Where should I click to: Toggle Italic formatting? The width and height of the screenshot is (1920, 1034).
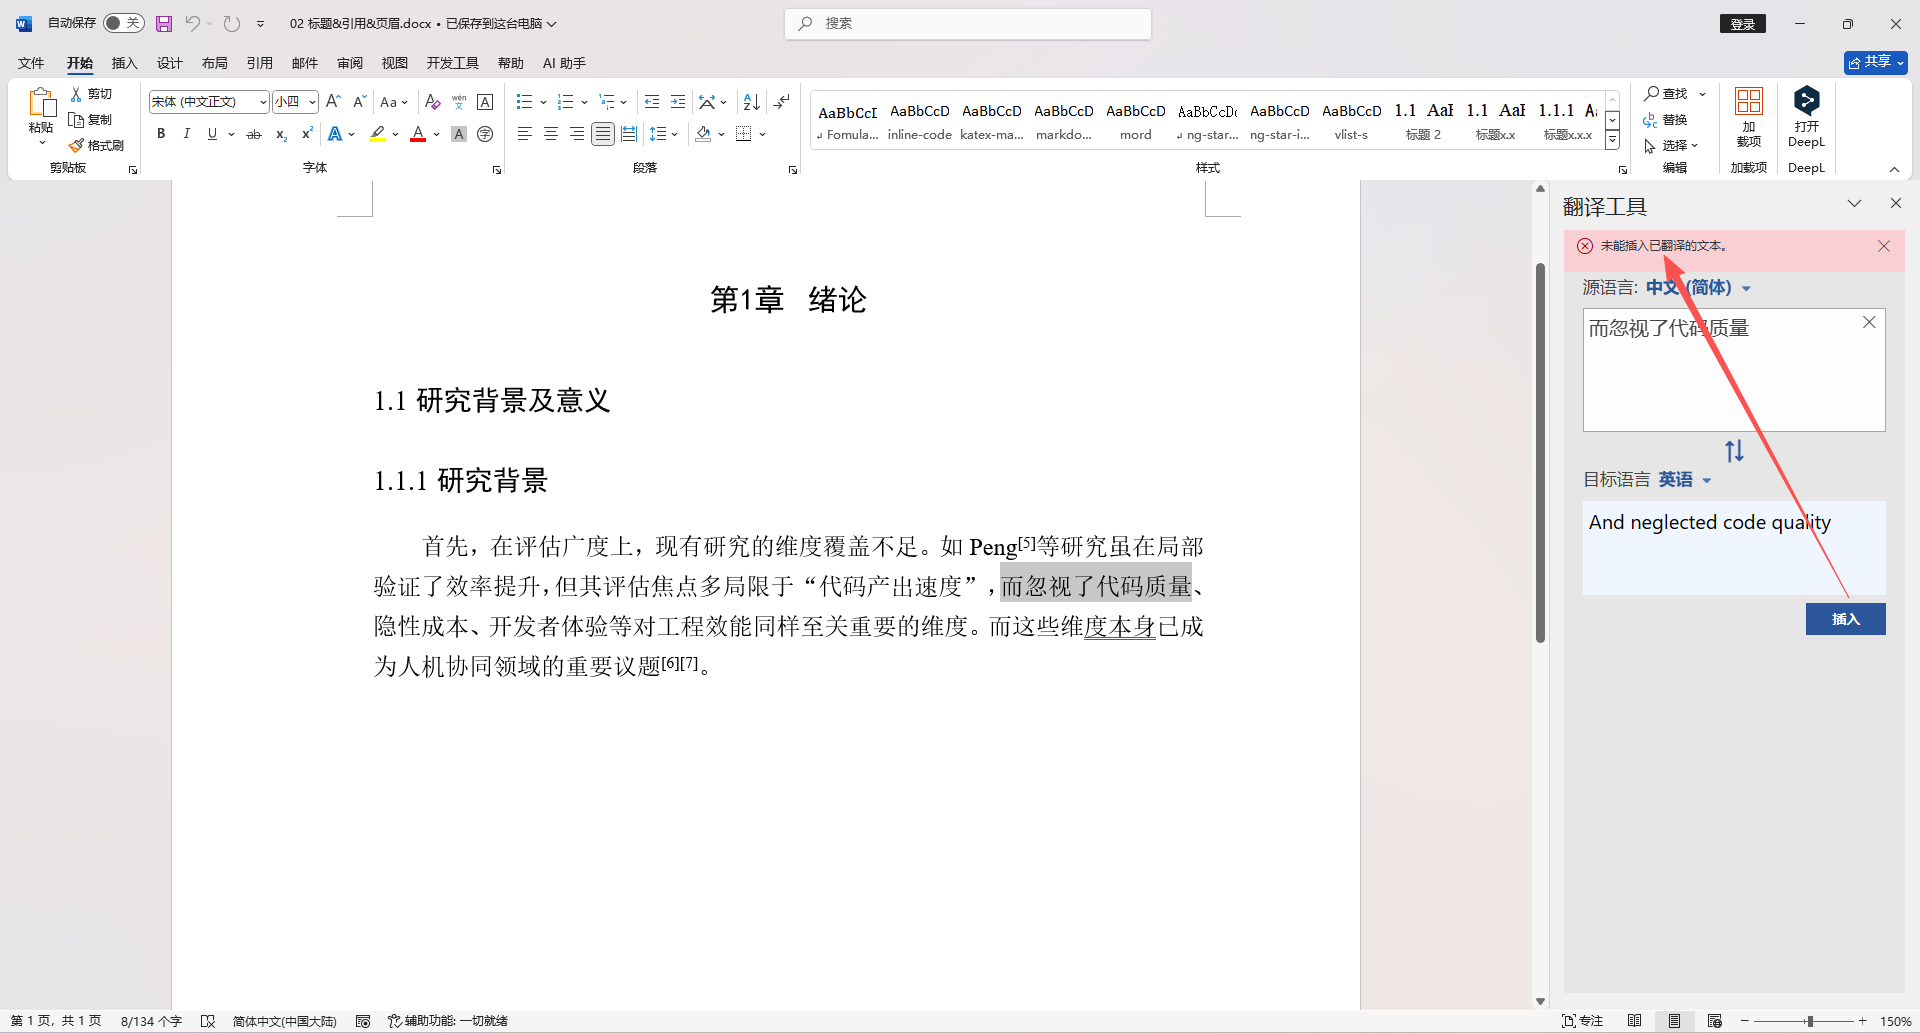186,134
